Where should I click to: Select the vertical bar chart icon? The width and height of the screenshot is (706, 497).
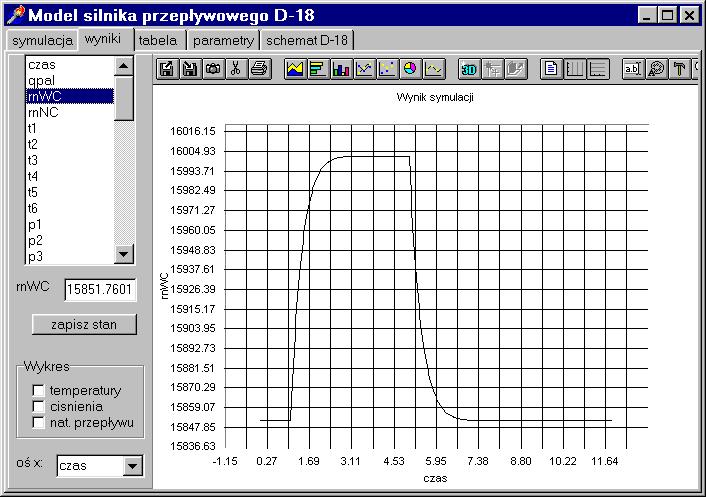[x=341, y=69]
